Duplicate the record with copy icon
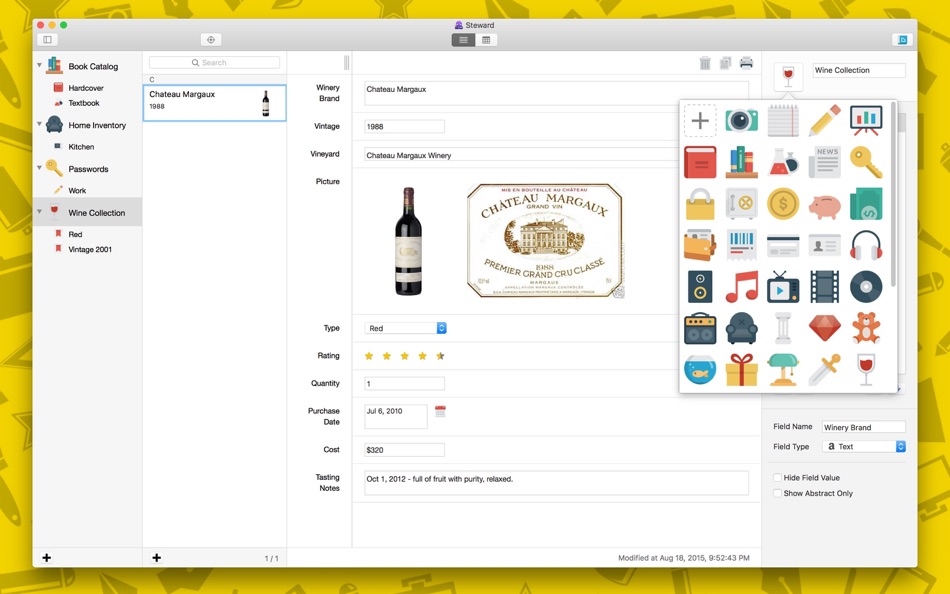Screen dimensions: 950x594 (x=725, y=63)
